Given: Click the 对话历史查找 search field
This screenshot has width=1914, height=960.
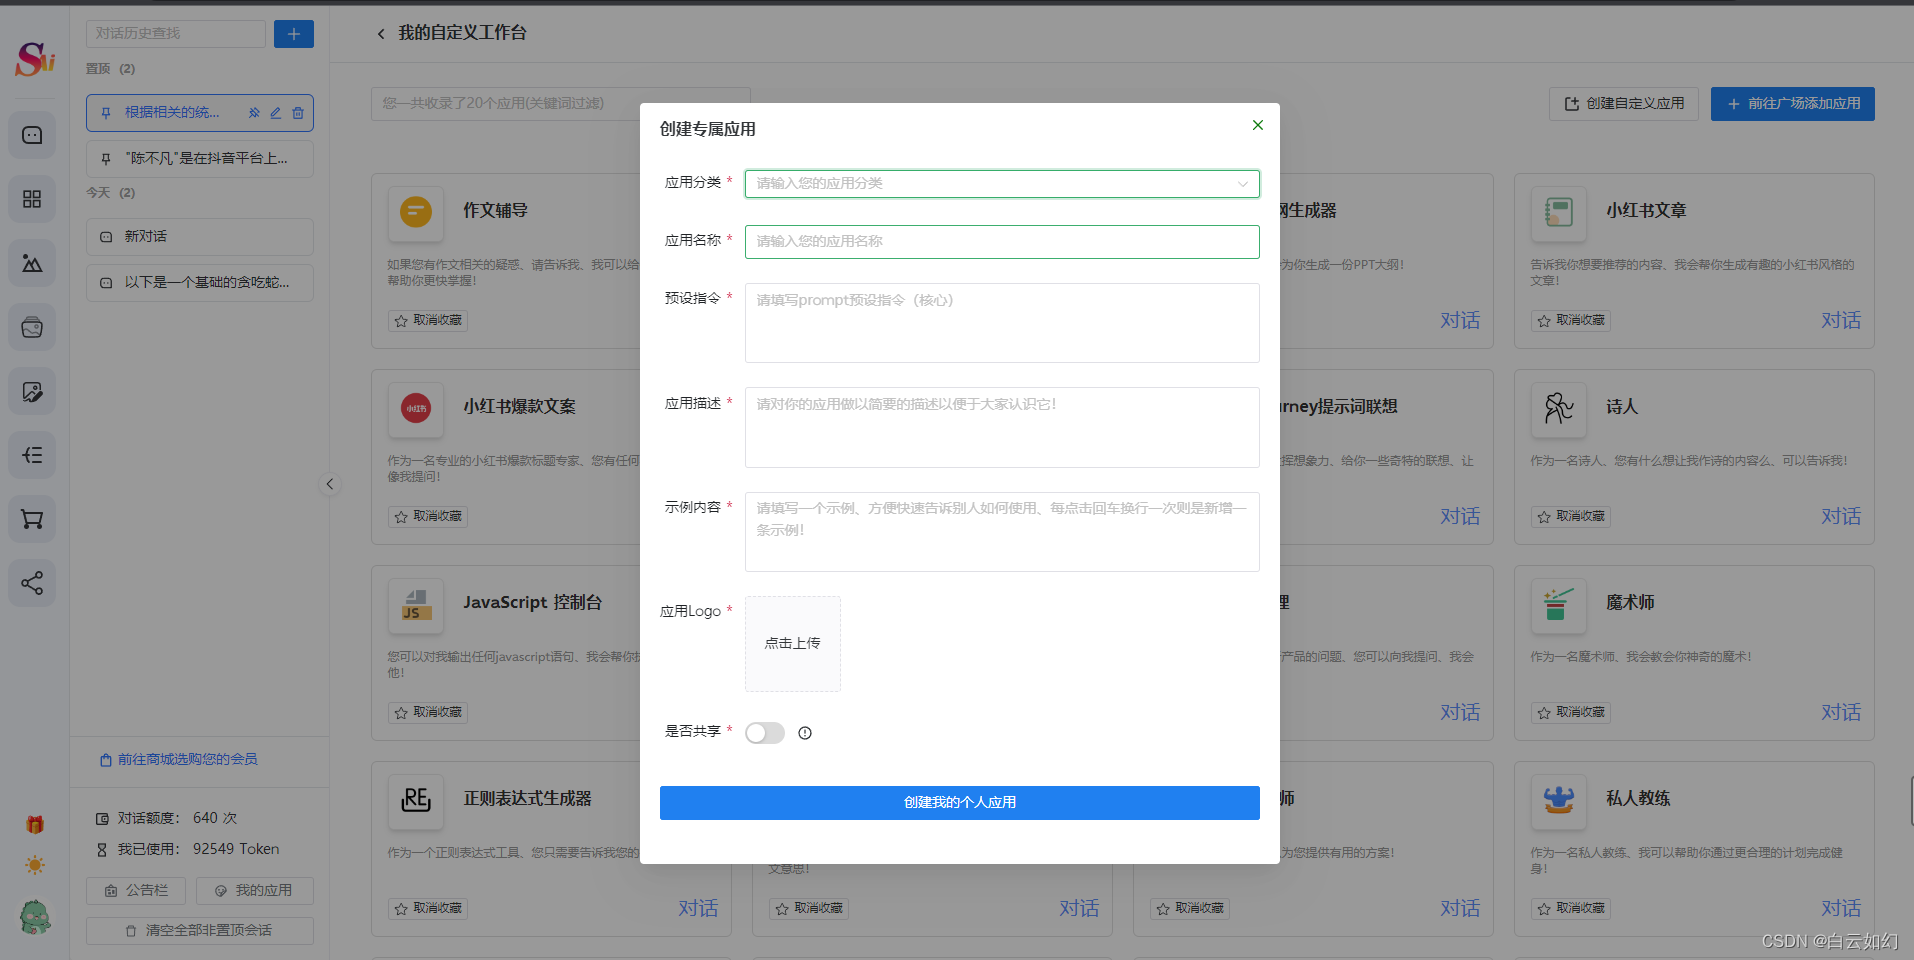Looking at the screenshot, I should pos(176,34).
